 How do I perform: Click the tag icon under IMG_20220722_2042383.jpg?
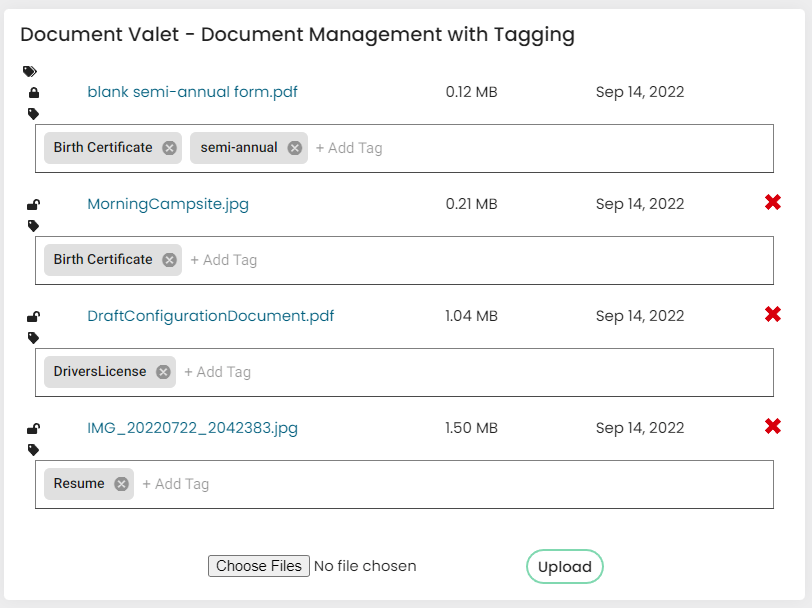(34, 450)
